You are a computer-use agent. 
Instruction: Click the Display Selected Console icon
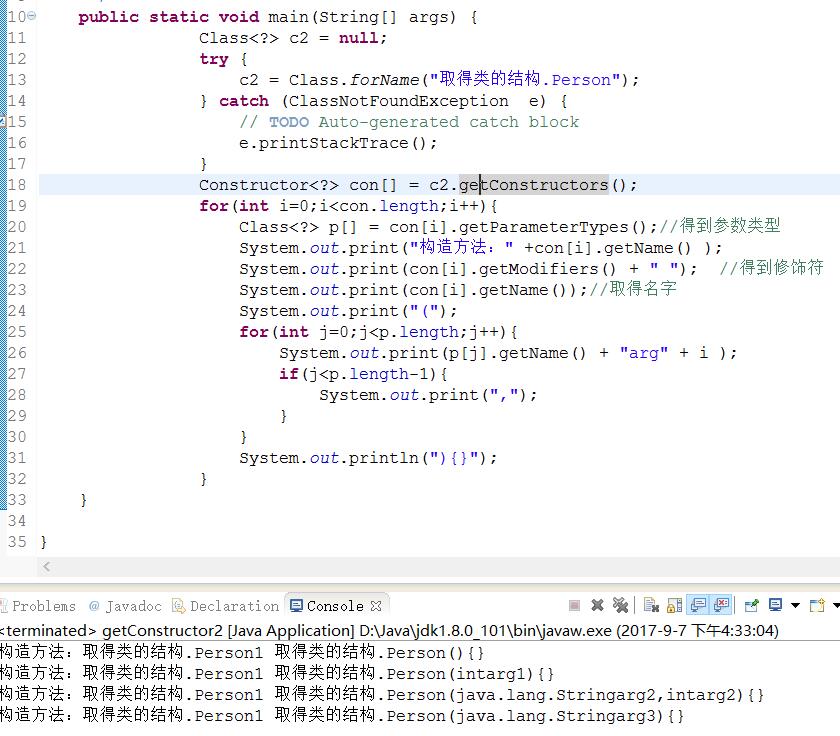(x=775, y=605)
